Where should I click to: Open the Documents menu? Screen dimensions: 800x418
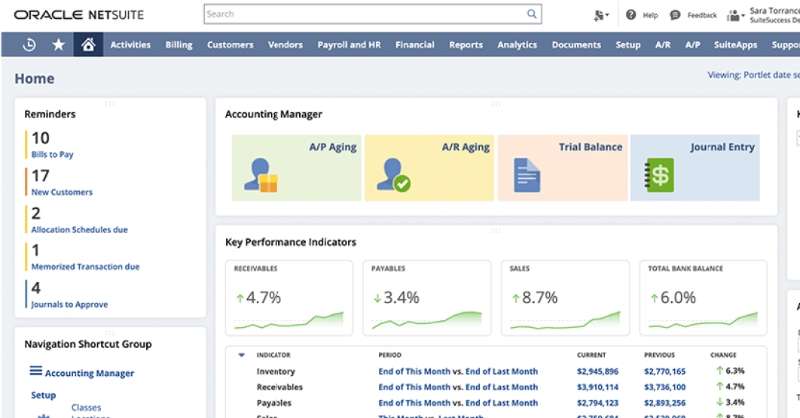pyautogui.click(x=576, y=45)
